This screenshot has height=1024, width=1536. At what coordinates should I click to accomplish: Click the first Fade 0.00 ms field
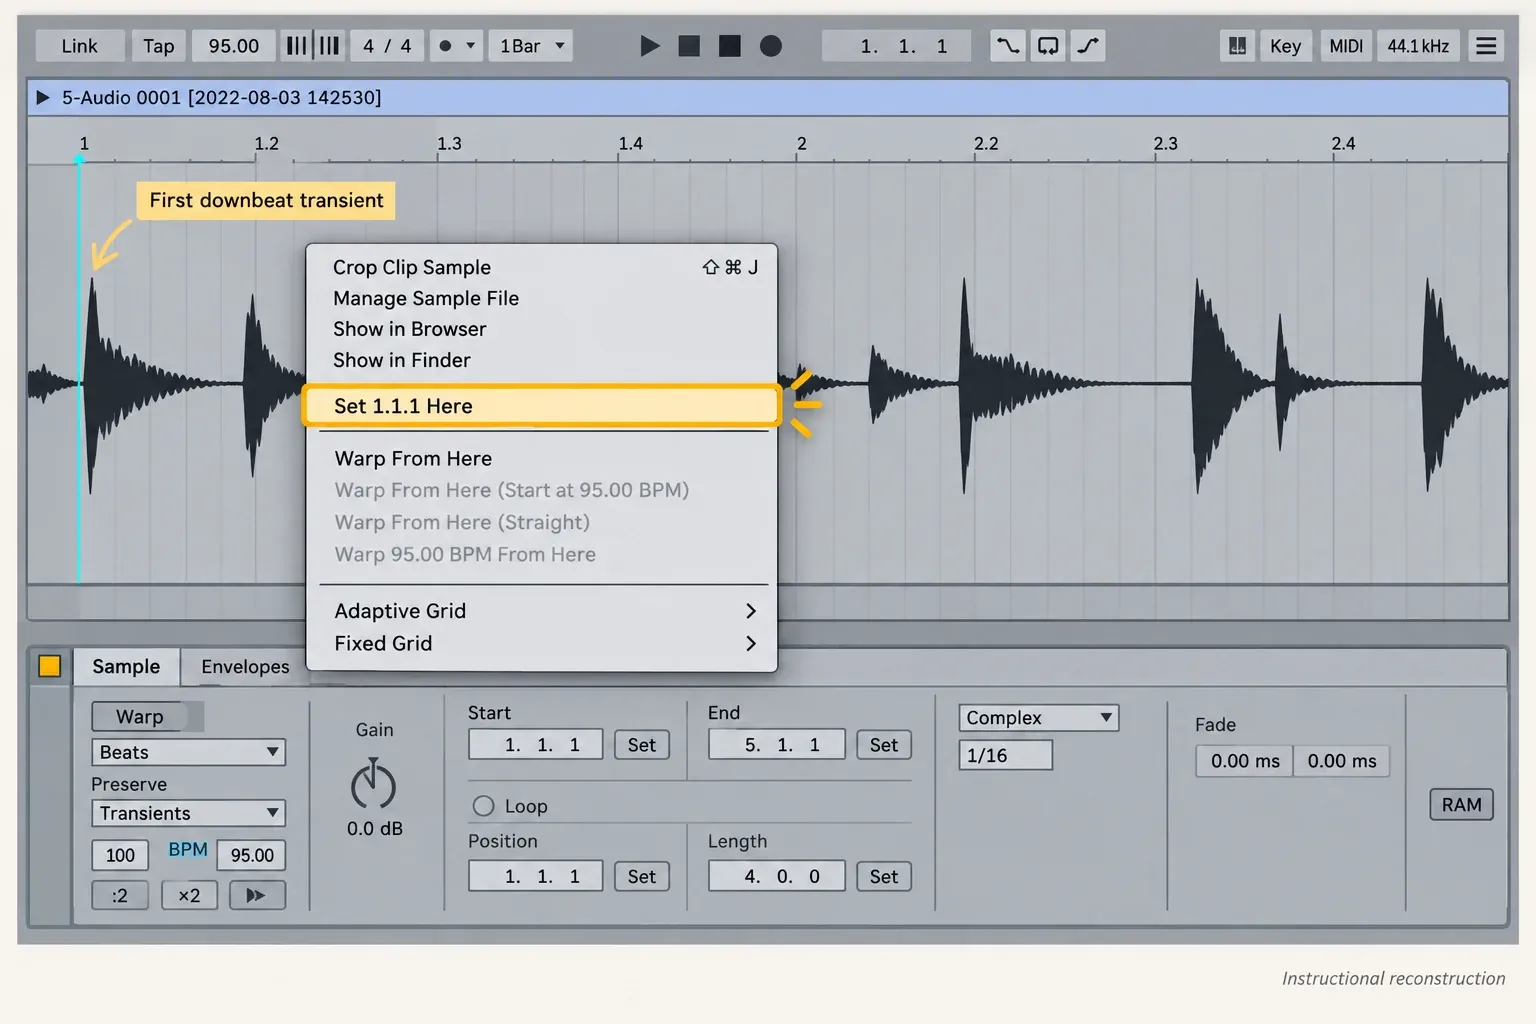coord(1244,761)
